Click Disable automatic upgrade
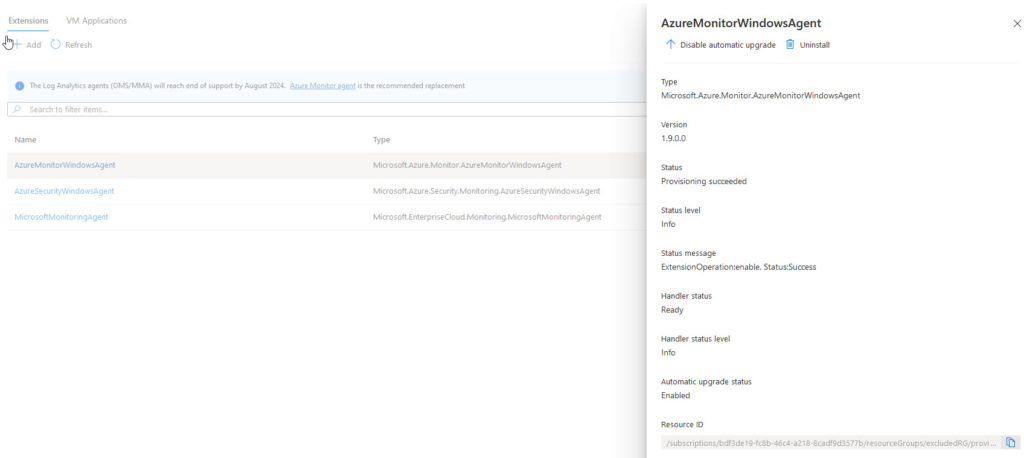Image resolution: width=1024 pixels, height=458 pixels. pyautogui.click(x=720, y=45)
